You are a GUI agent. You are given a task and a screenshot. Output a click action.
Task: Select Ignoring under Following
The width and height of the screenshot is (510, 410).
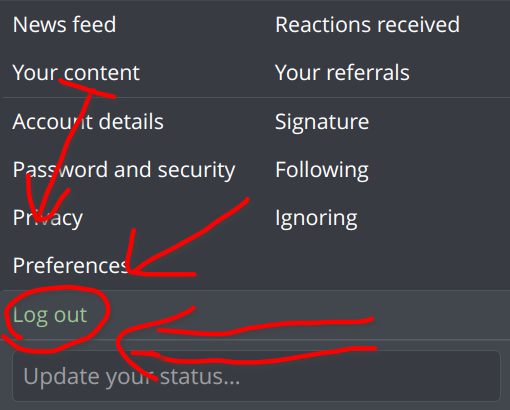[316, 219]
